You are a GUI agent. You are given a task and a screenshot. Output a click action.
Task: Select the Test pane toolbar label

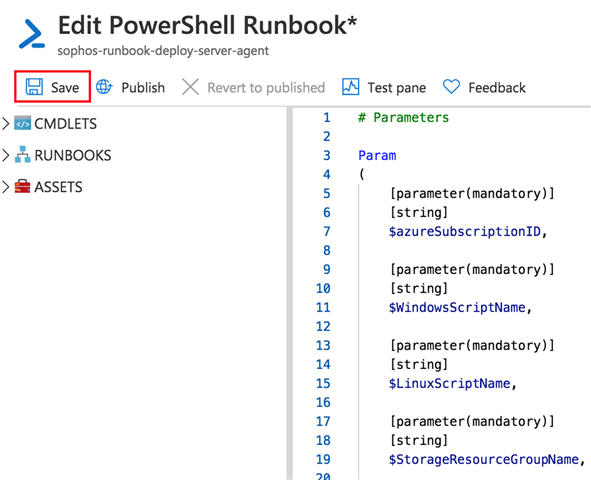(397, 87)
